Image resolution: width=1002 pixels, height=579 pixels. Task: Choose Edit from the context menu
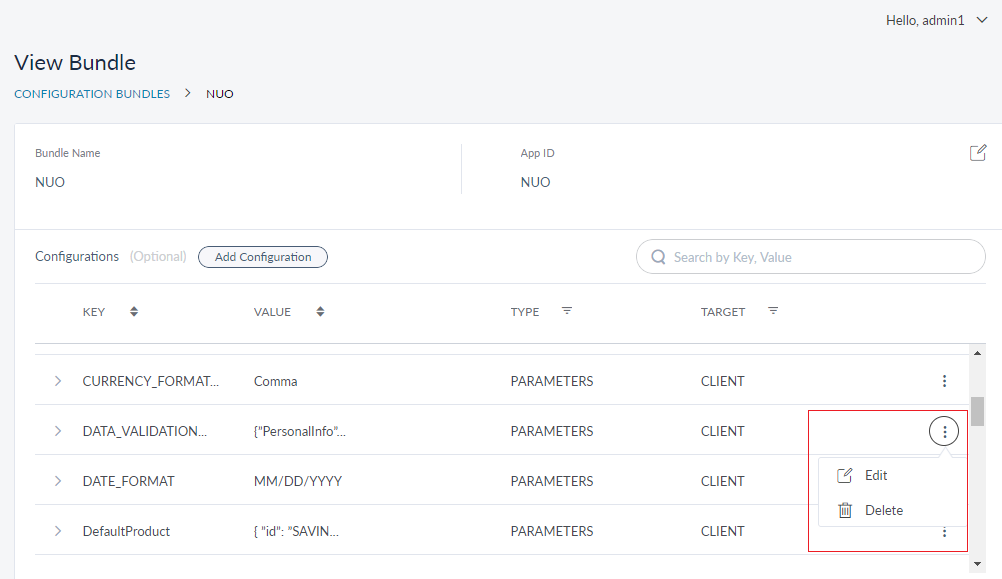click(x=875, y=475)
